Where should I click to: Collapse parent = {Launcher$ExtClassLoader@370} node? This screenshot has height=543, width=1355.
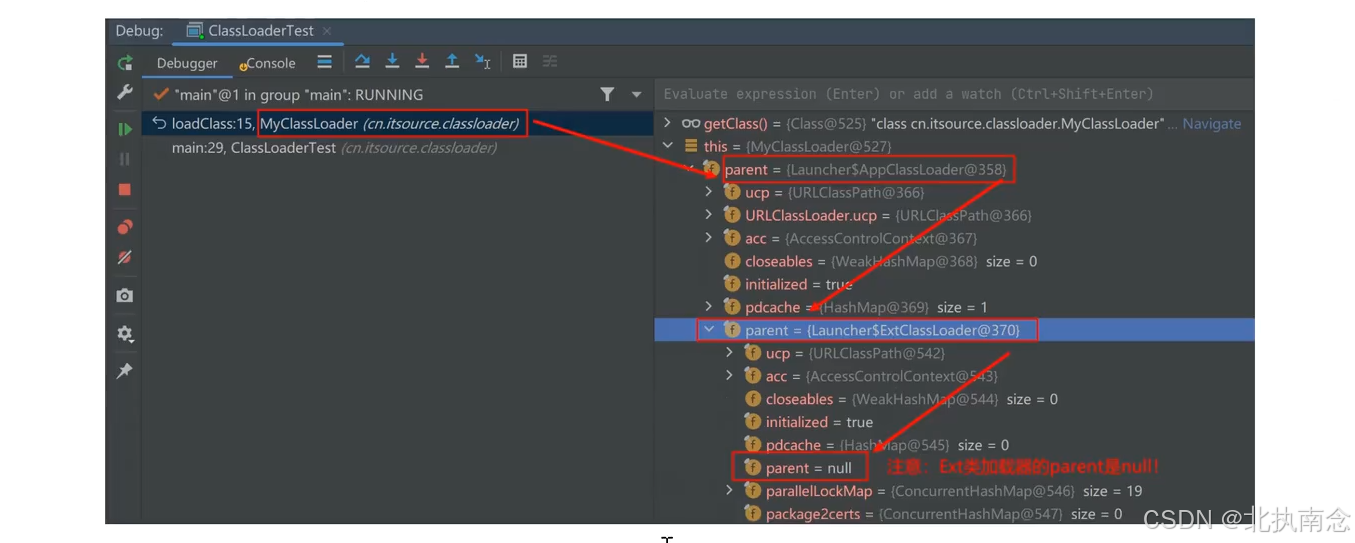[x=709, y=330]
